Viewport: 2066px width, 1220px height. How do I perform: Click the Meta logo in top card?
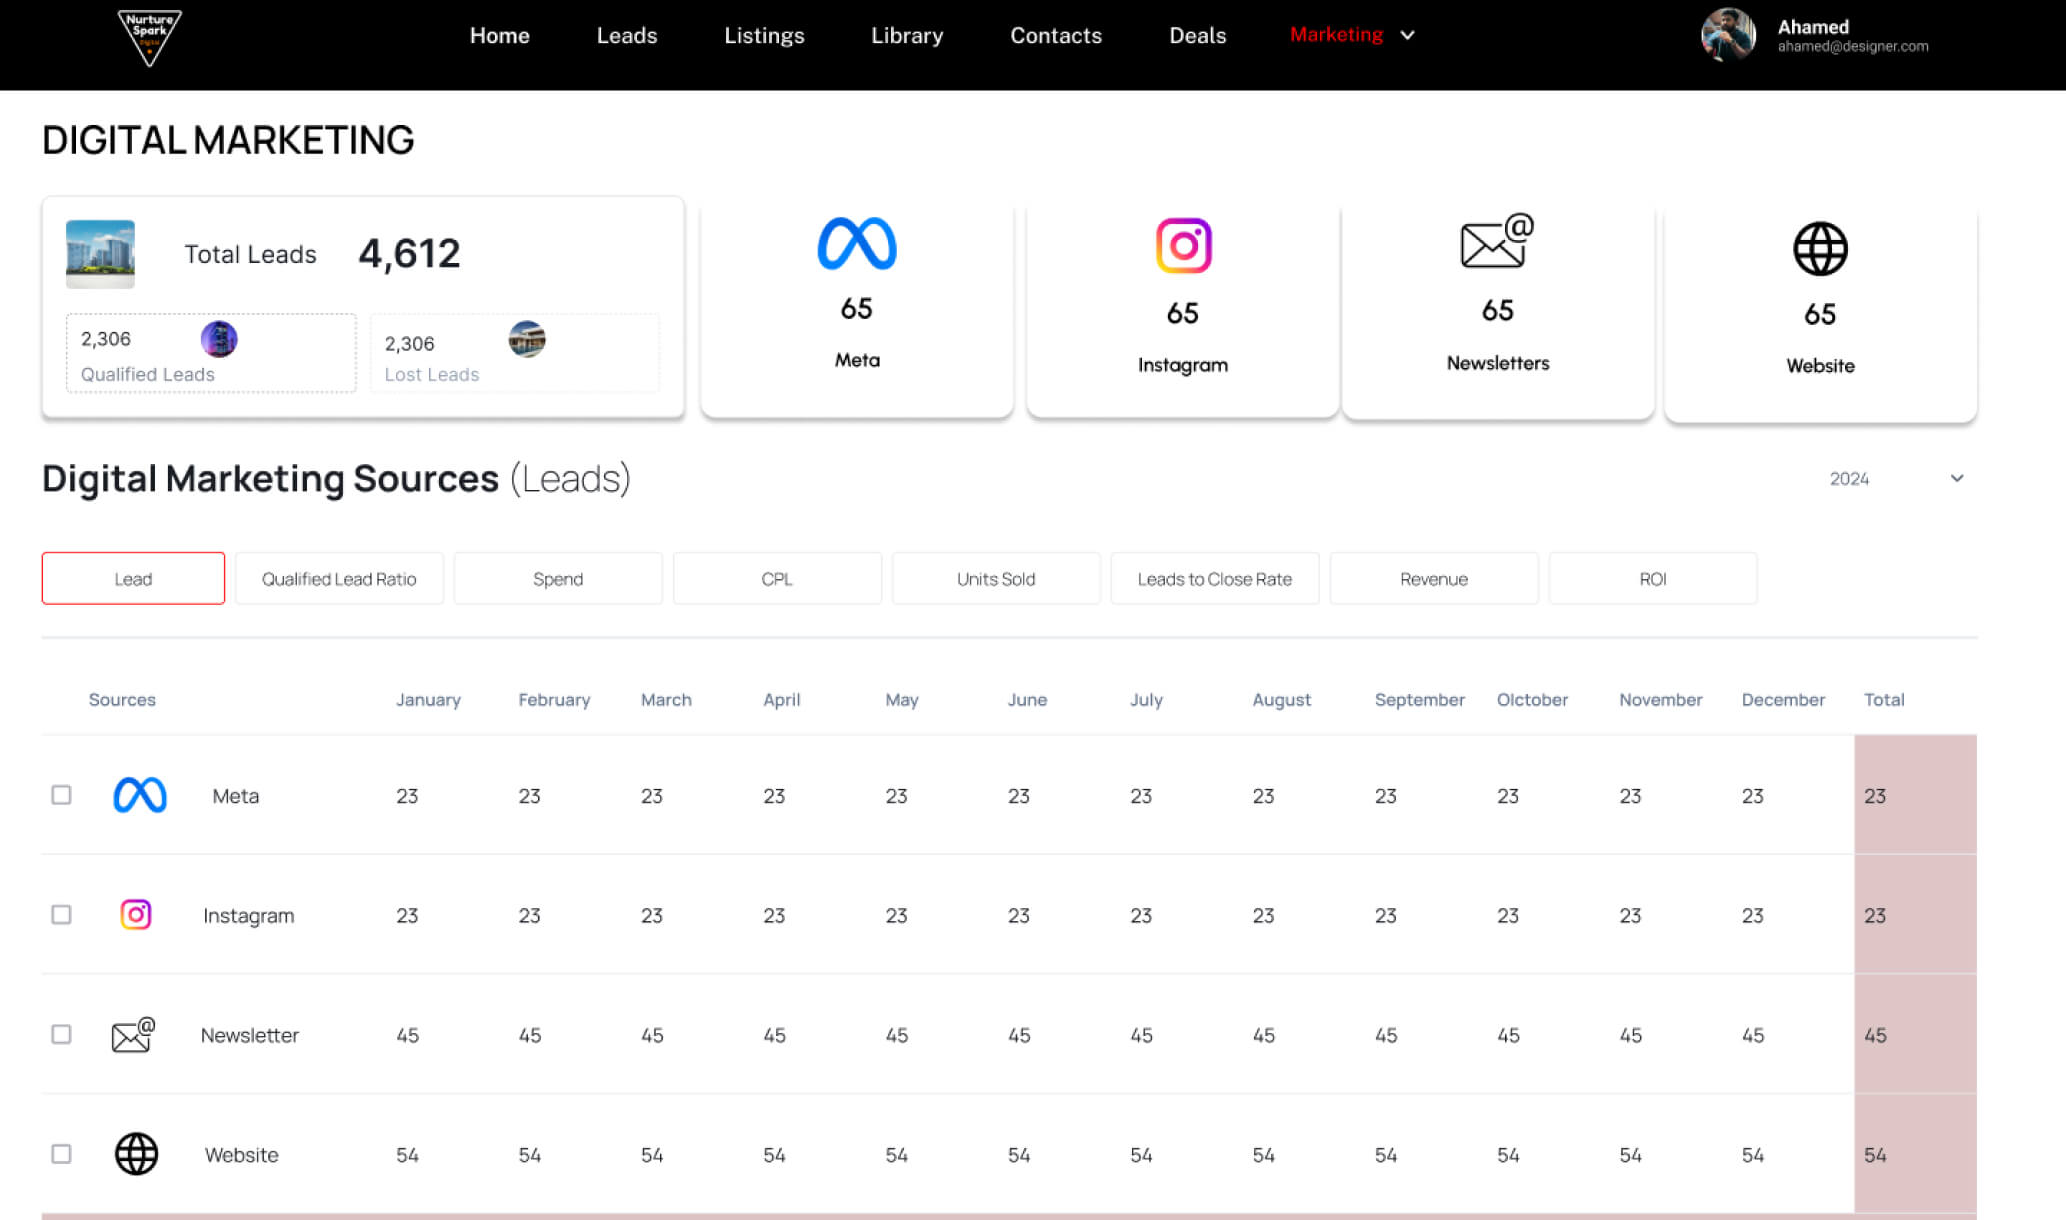click(857, 244)
